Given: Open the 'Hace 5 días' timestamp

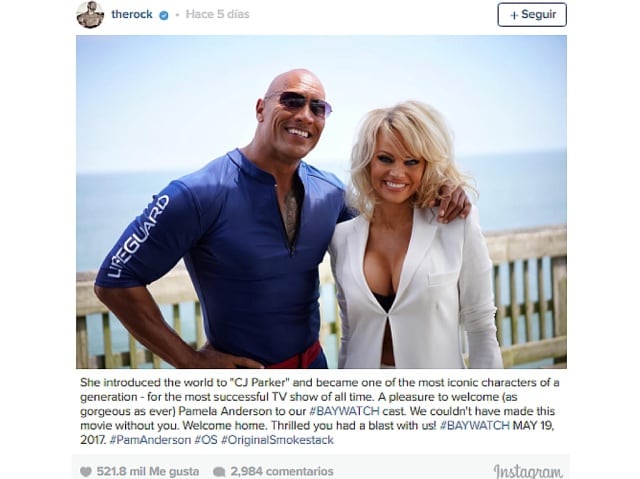Looking at the screenshot, I should (218, 14).
